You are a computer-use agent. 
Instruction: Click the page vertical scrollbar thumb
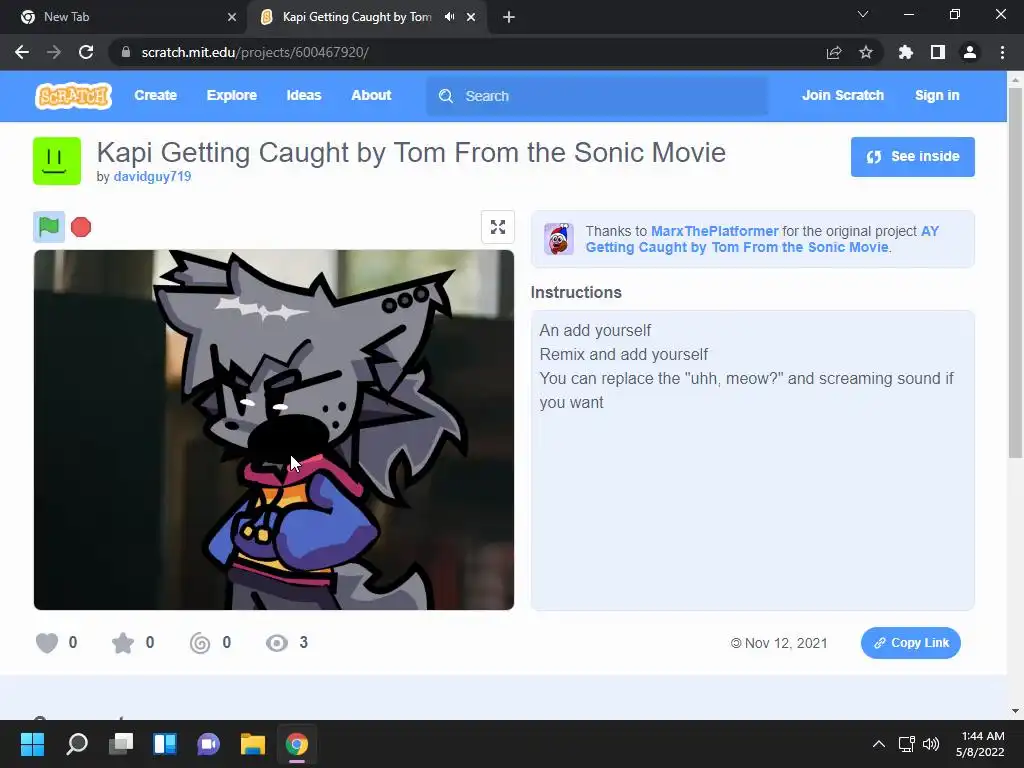pyautogui.click(x=1015, y=273)
